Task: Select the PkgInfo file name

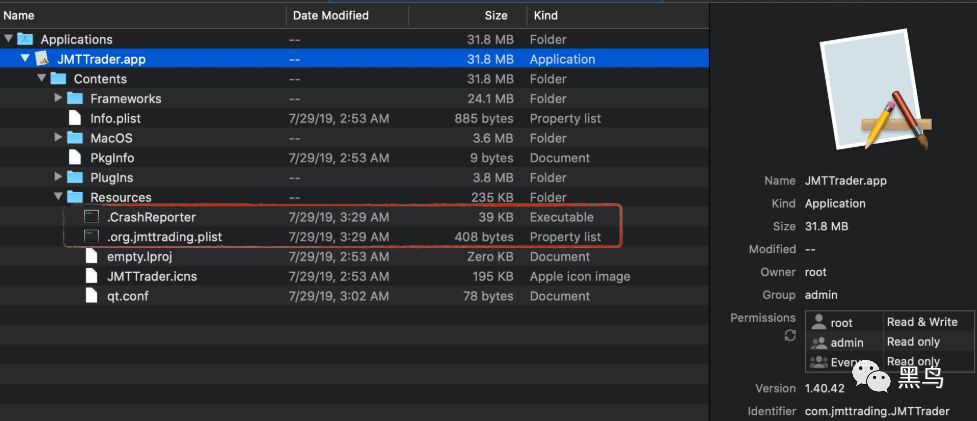Action: 112,158
